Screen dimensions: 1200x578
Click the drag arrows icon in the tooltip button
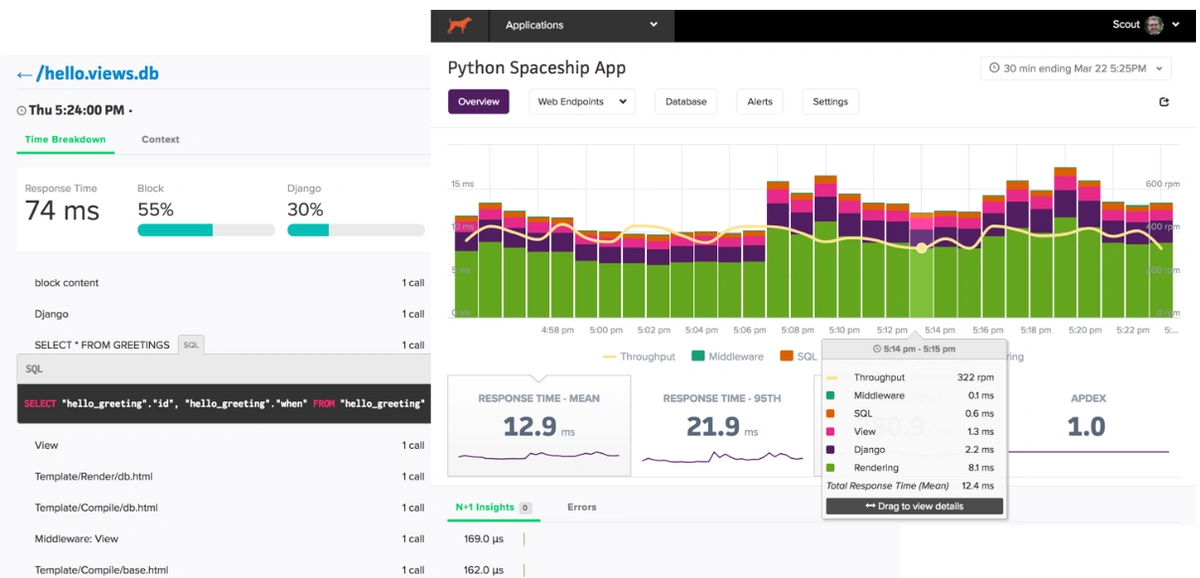(870, 506)
